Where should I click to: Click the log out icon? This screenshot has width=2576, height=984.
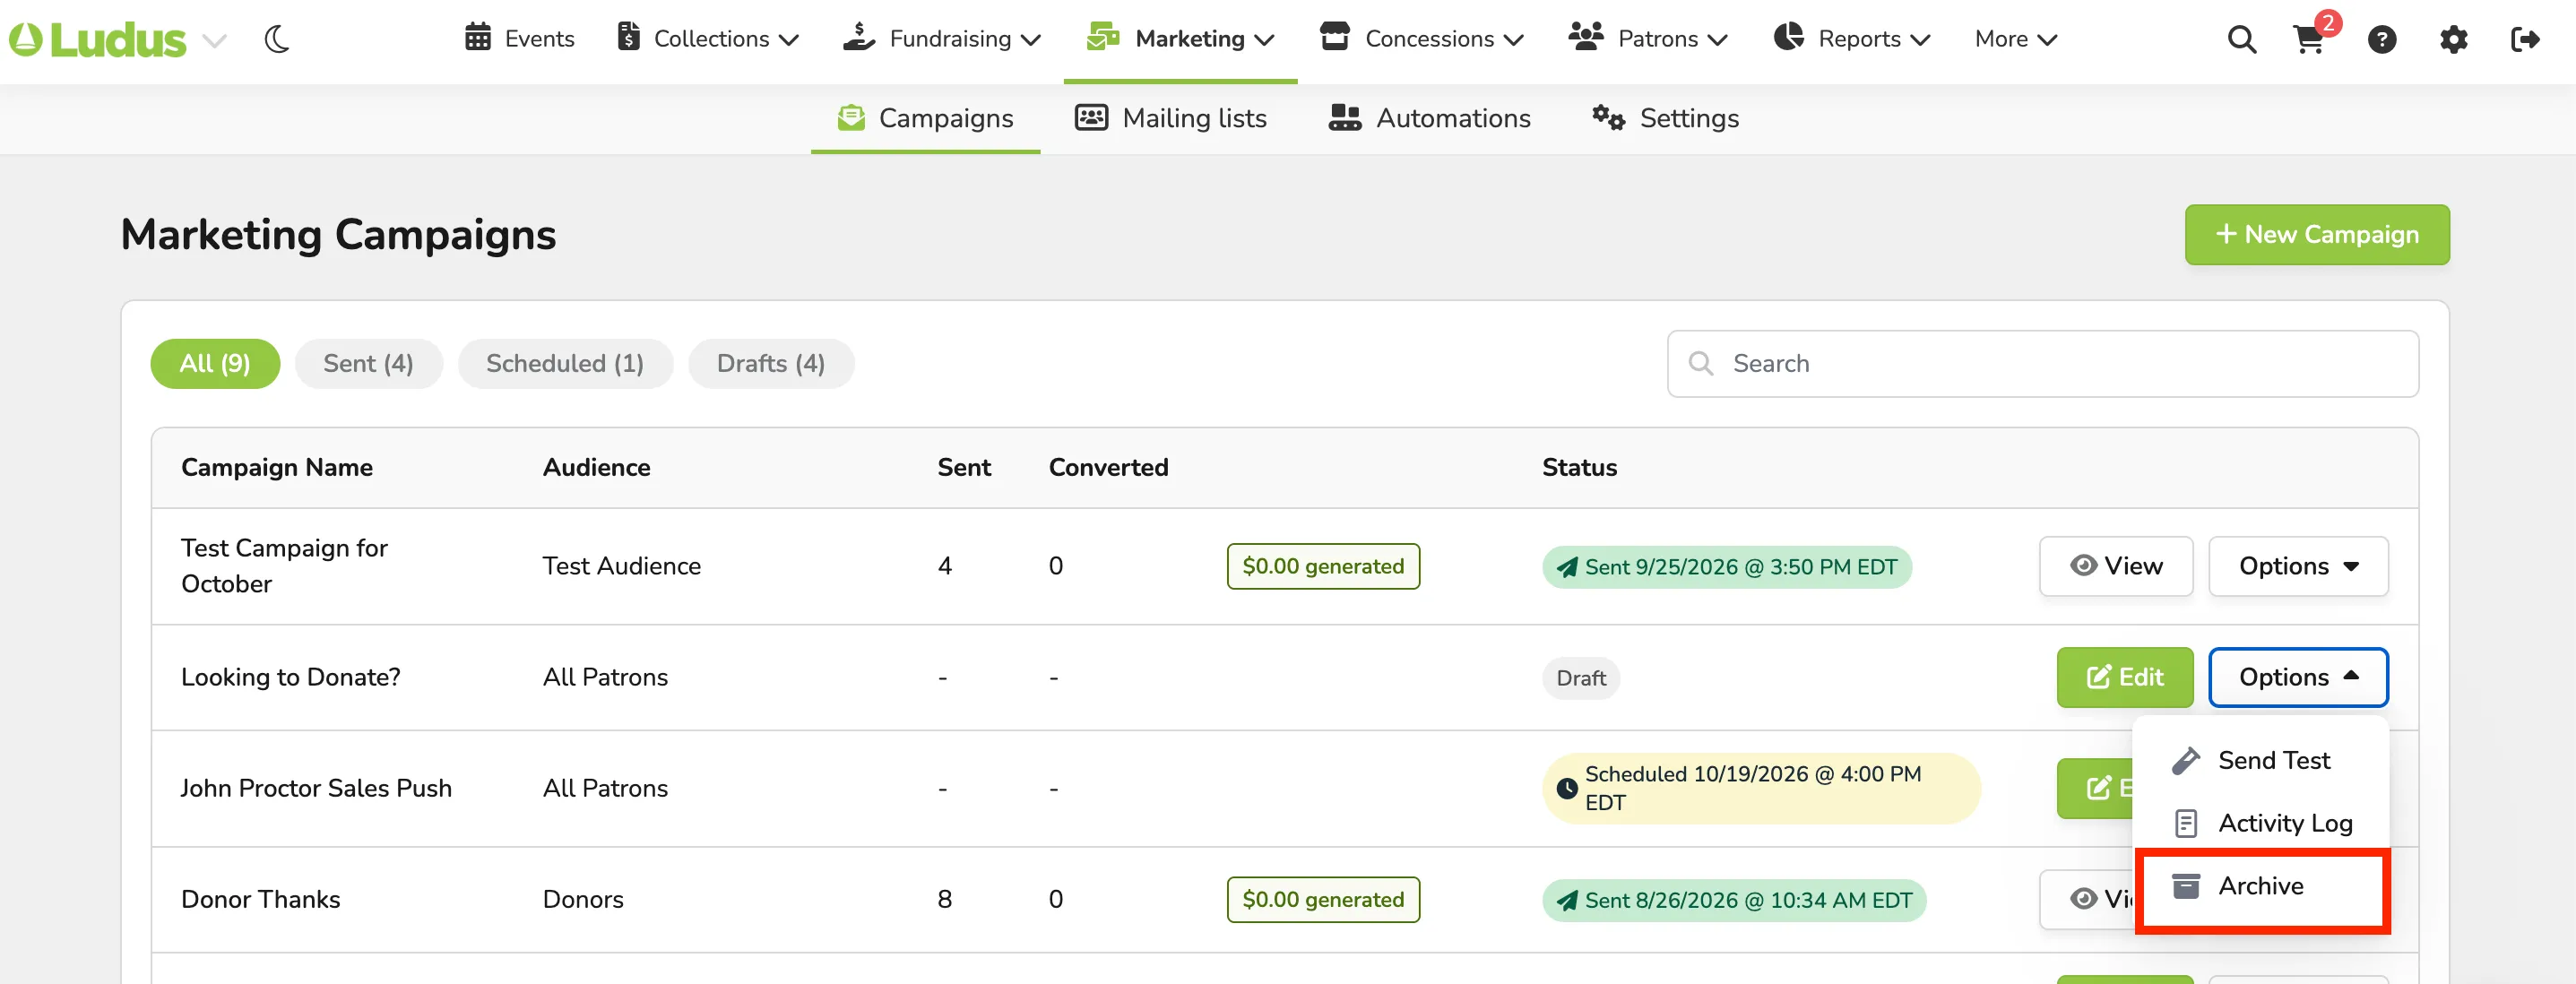[2525, 40]
